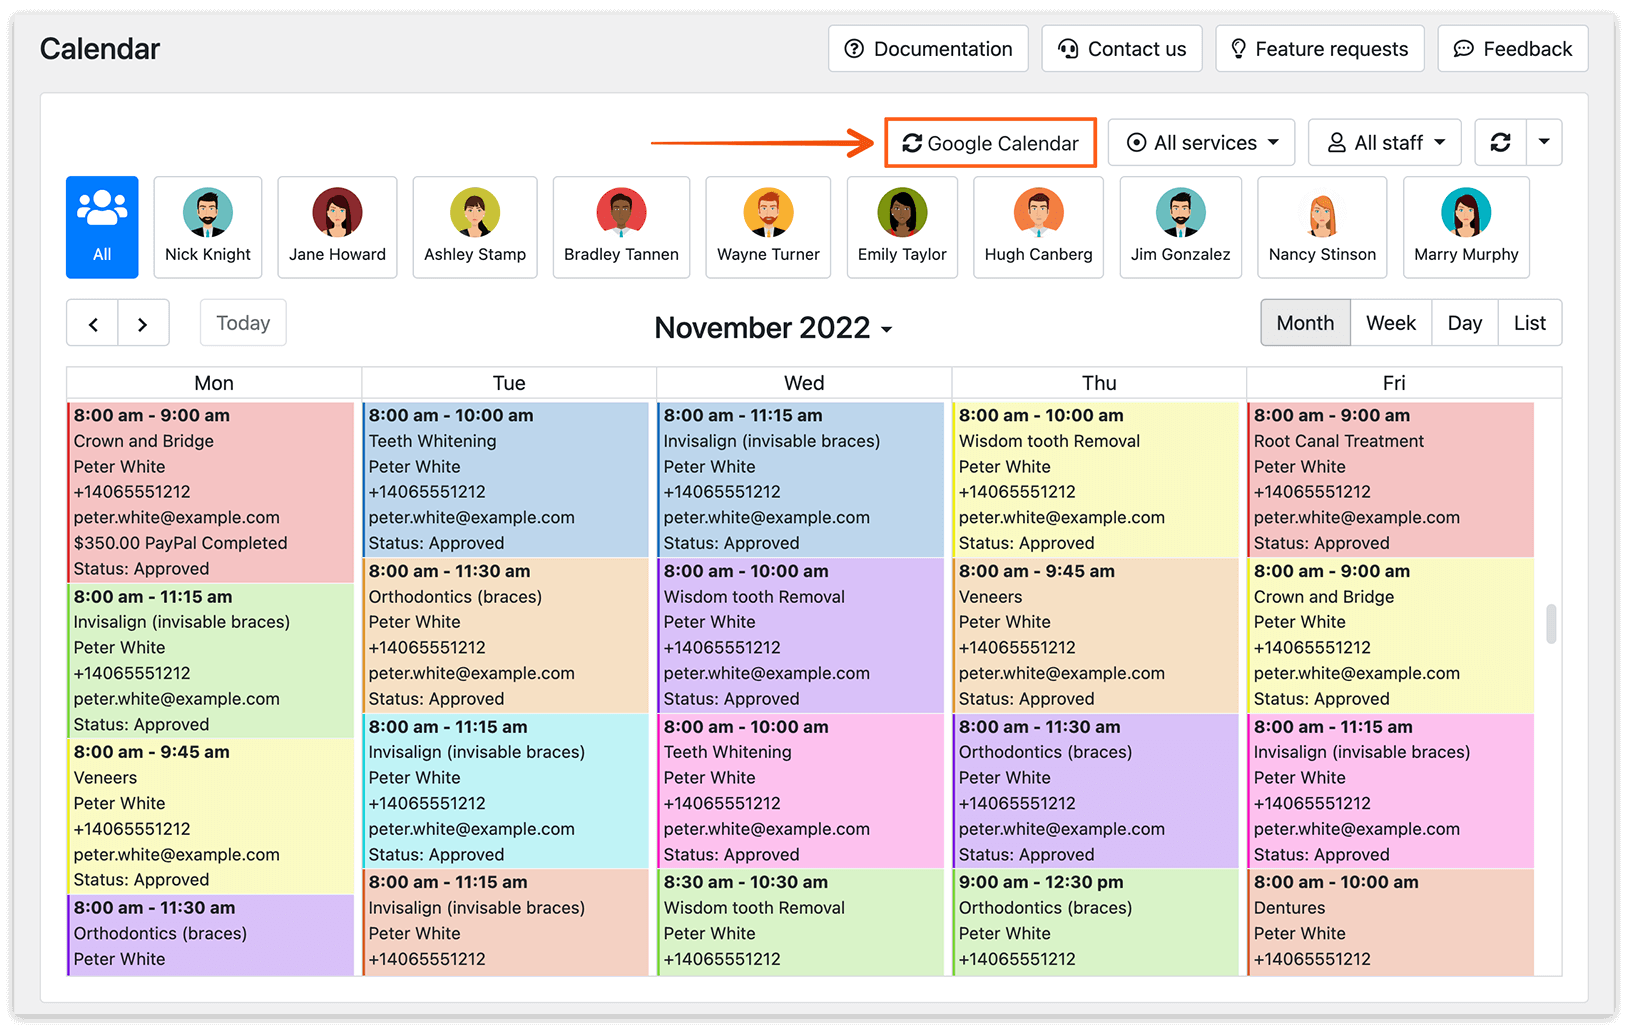Open Monday Crown and Bridge appointment
The image size is (1628, 1028).
tap(210, 492)
